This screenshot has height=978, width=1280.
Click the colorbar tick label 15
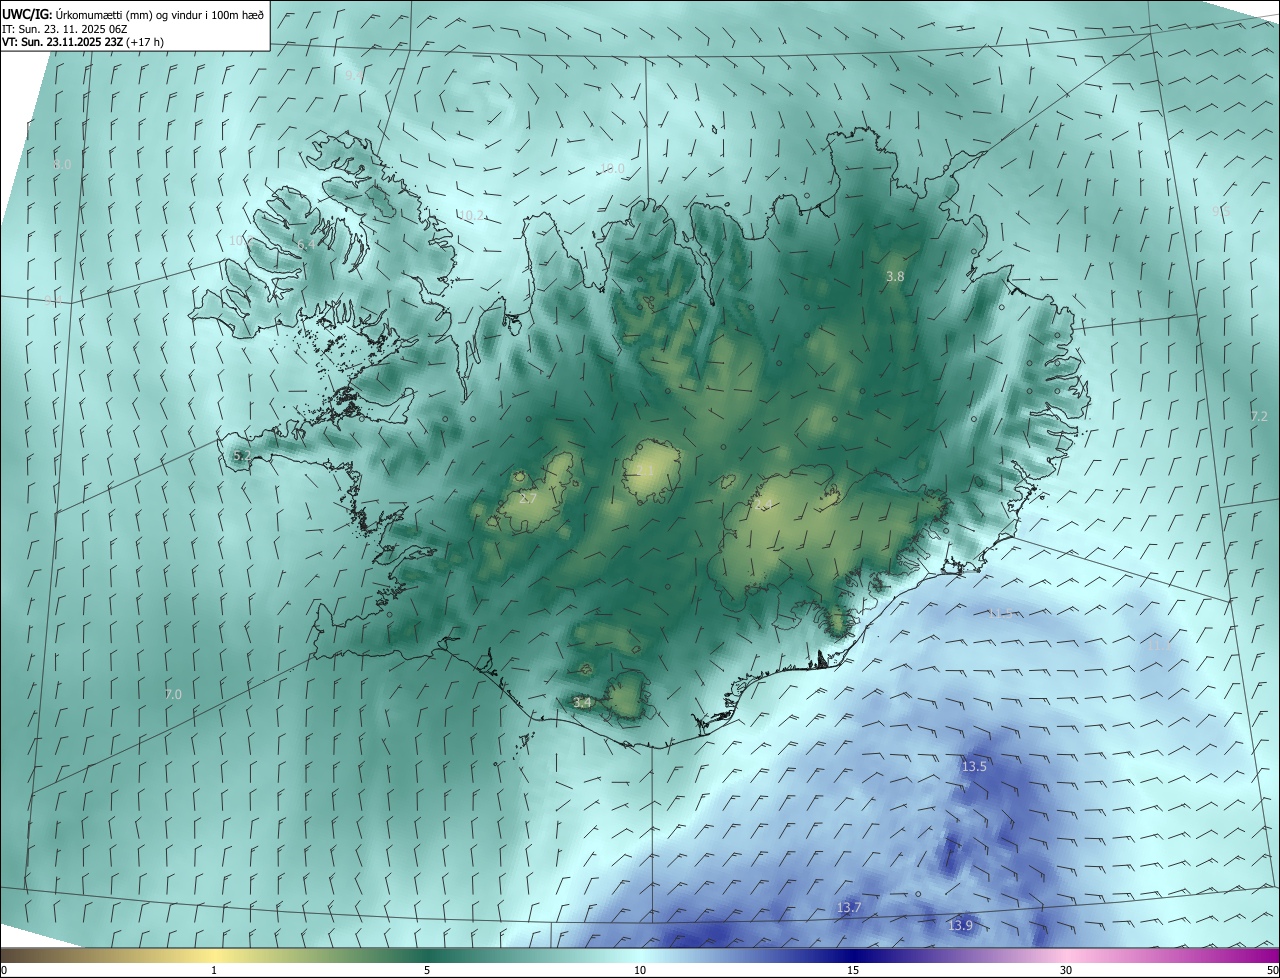853,970
